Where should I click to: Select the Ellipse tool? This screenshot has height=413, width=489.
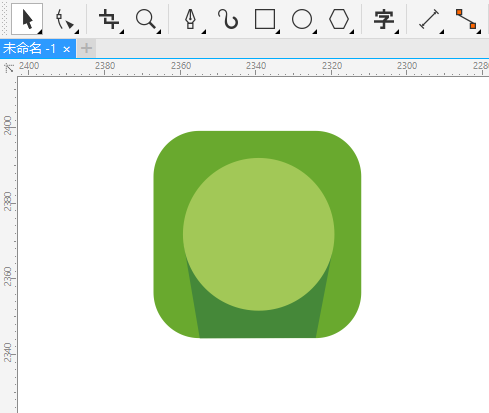point(302,19)
